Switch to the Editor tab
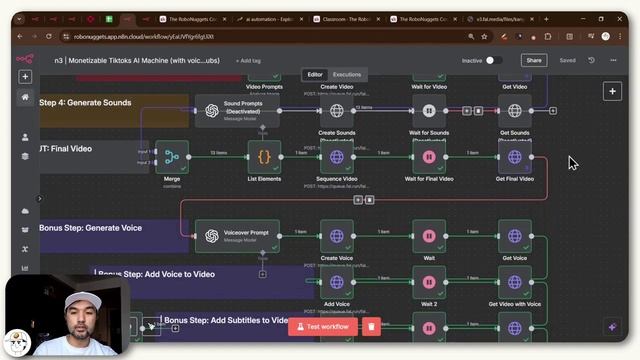Screen dimensions: 640x360 tap(315, 75)
